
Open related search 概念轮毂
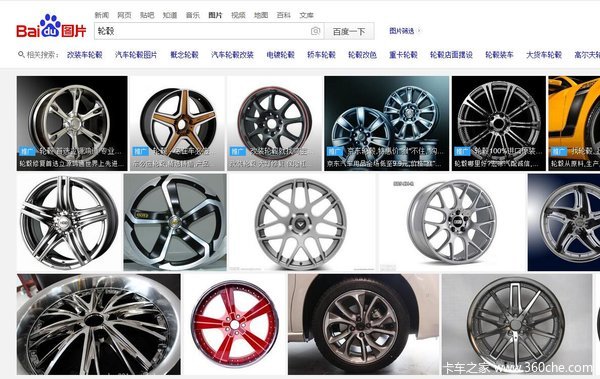click(184, 55)
